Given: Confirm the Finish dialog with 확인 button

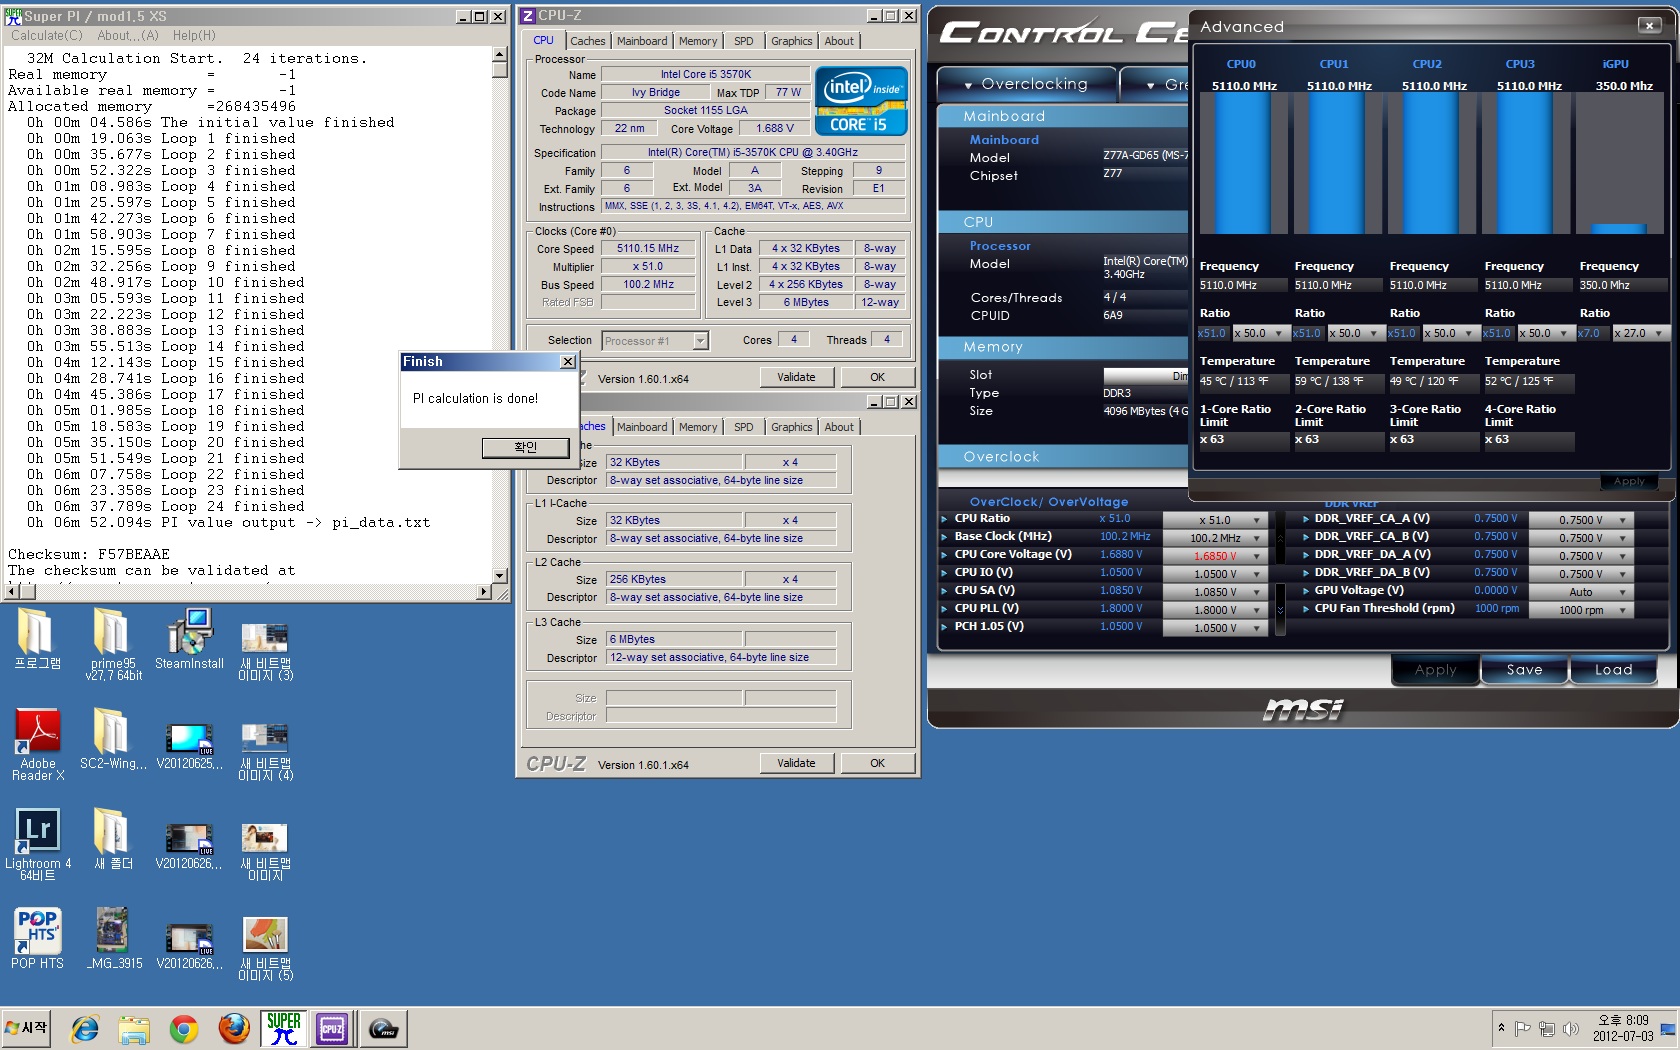Looking at the screenshot, I should 525,447.
